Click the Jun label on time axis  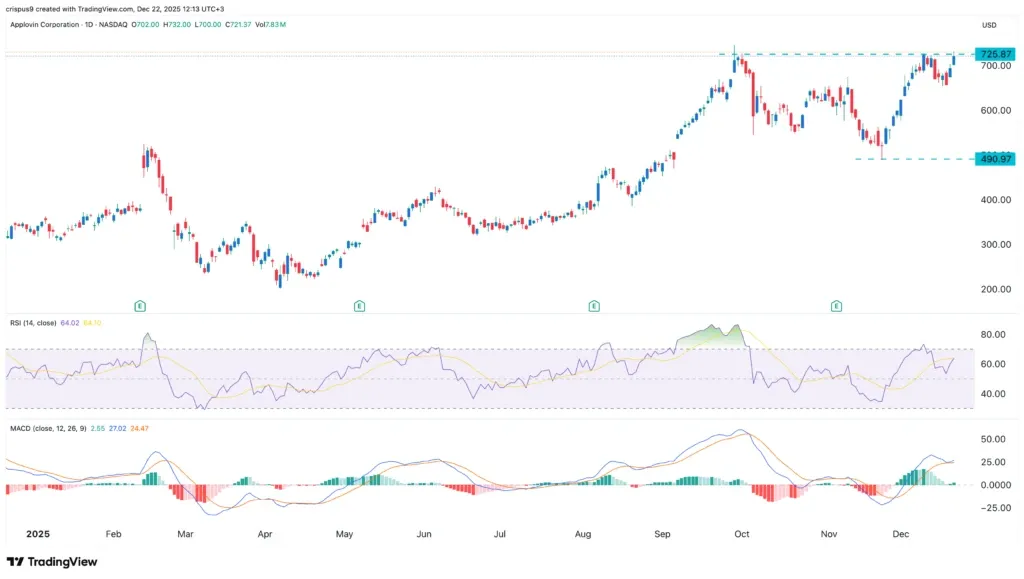tap(424, 534)
